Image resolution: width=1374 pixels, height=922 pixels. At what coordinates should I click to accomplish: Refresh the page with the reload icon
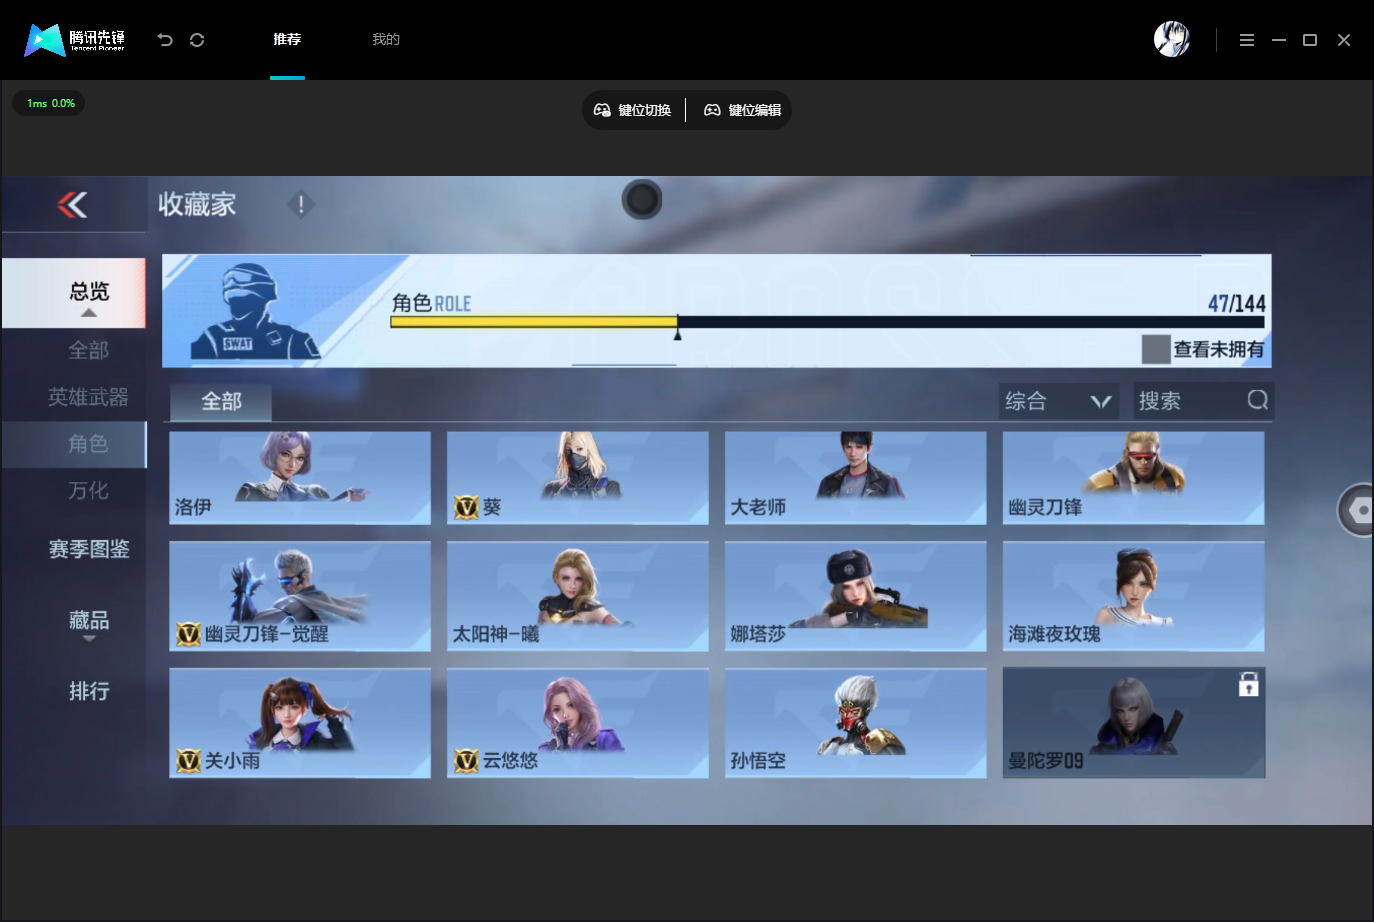(197, 40)
